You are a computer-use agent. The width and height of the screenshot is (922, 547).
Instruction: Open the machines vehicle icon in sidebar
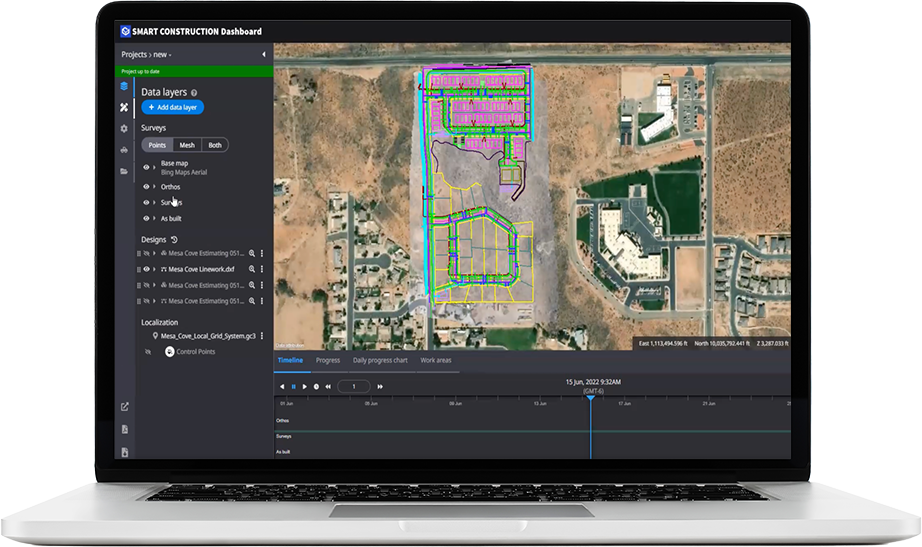[x=124, y=150]
